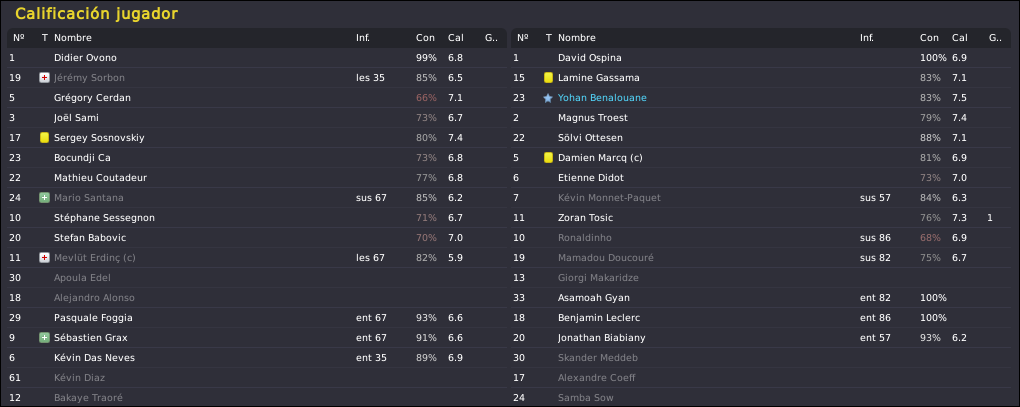This screenshot has width=1020, height=407.
Task: Click Jérémy Sorbon's red injury icon
Action: click(x=44, y=78)
